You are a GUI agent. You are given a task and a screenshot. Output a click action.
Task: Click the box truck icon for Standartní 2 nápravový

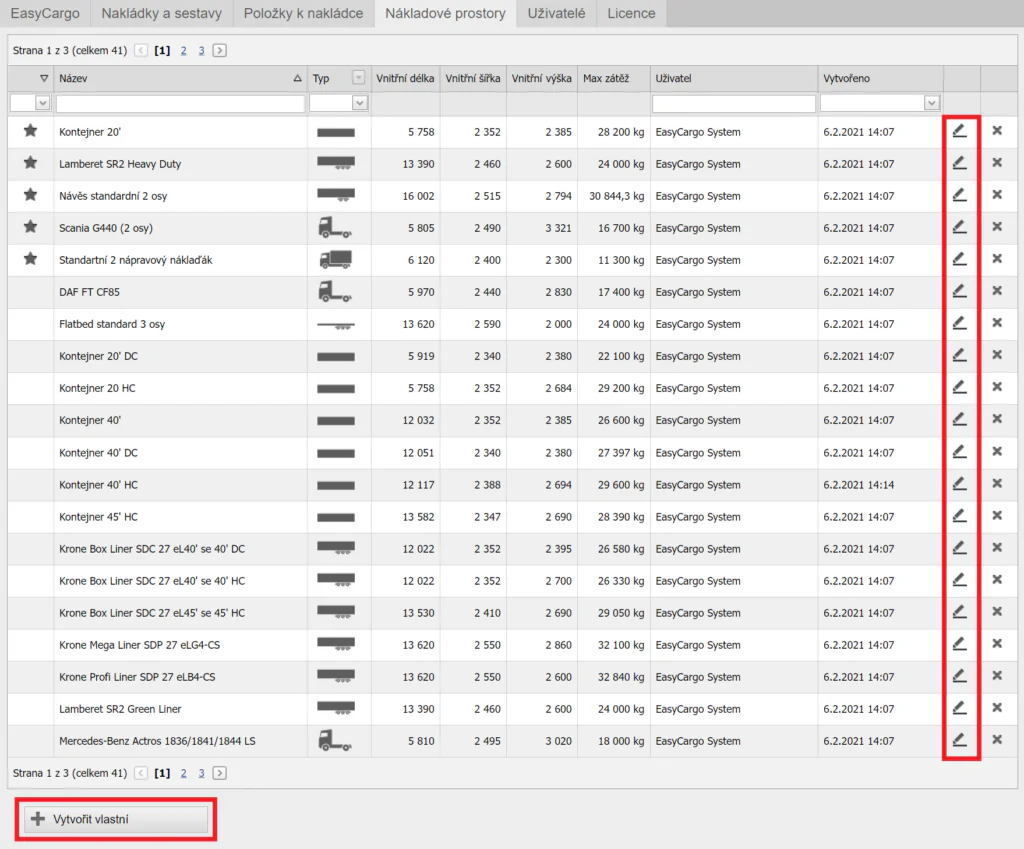click(x=336, y=259)
